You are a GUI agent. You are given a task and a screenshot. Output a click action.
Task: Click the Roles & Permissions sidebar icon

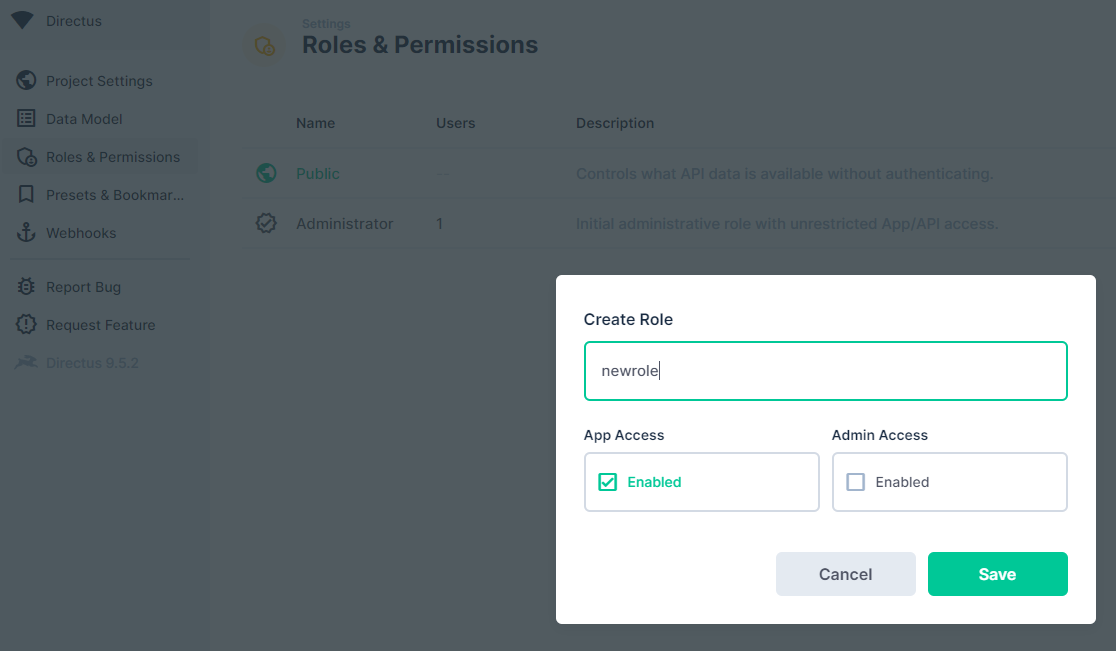[25, 156]
